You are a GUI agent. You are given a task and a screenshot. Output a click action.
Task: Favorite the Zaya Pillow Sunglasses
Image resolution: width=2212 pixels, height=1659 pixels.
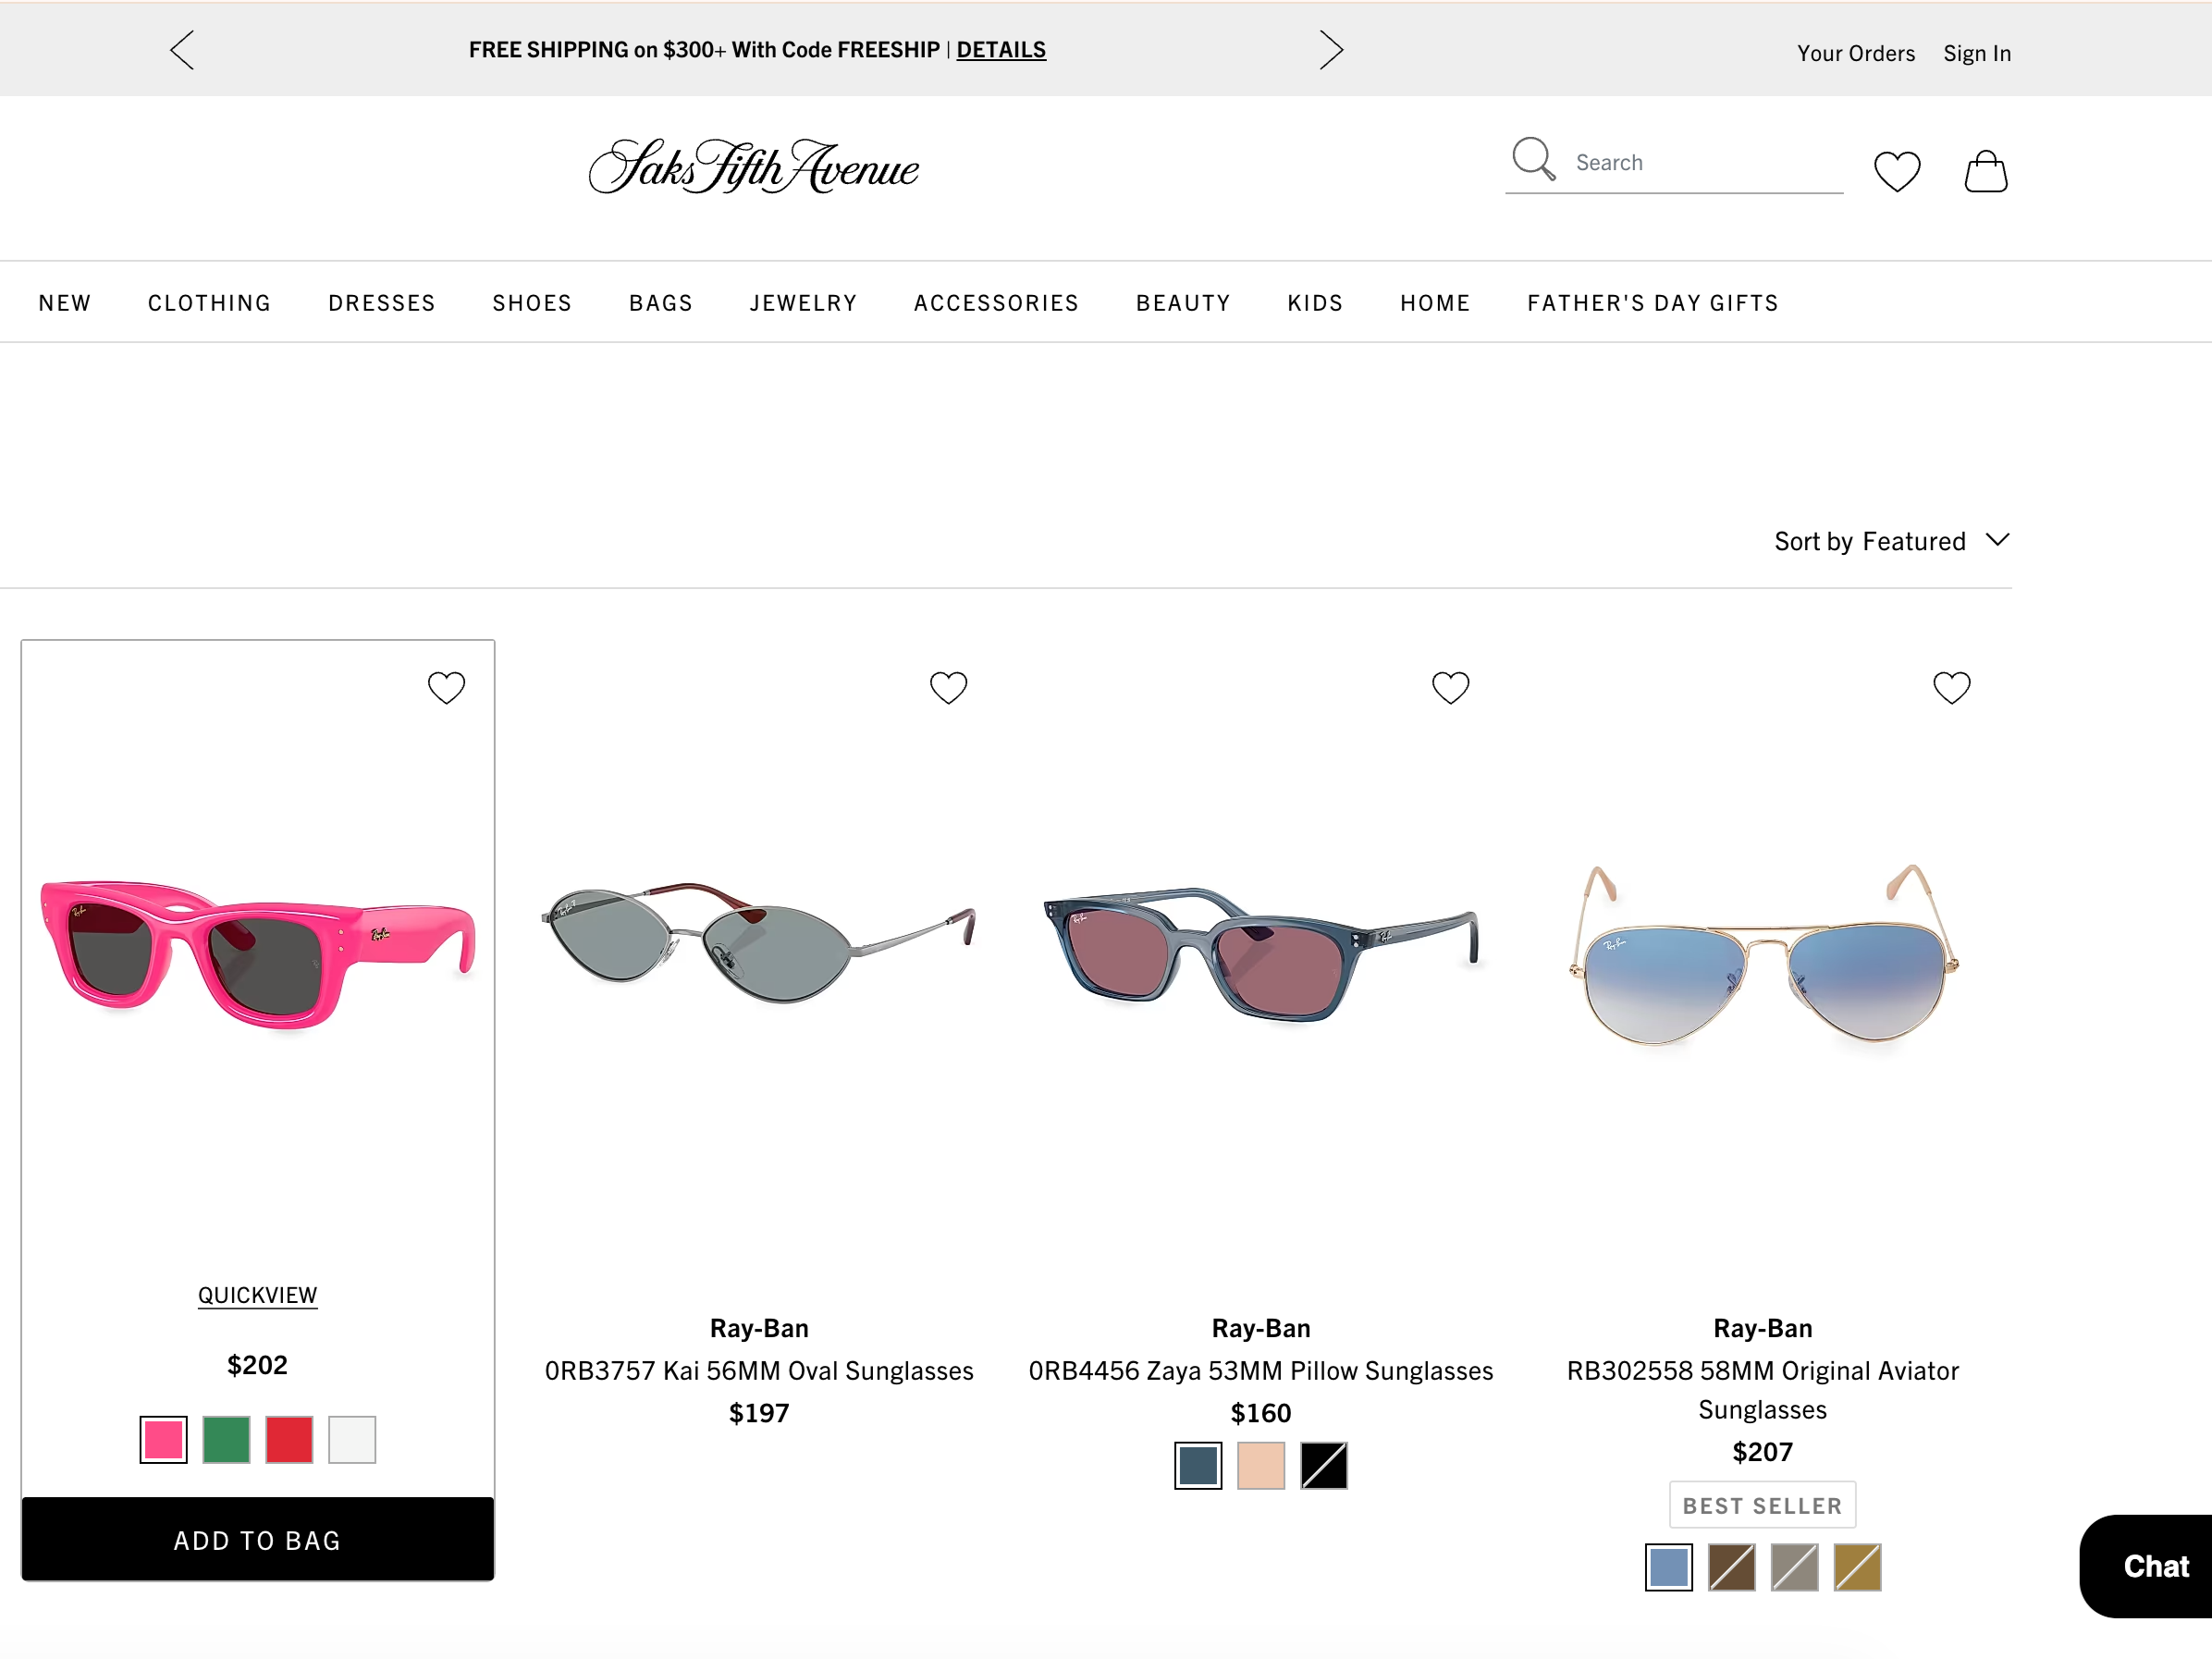[x=1450, y=688]
